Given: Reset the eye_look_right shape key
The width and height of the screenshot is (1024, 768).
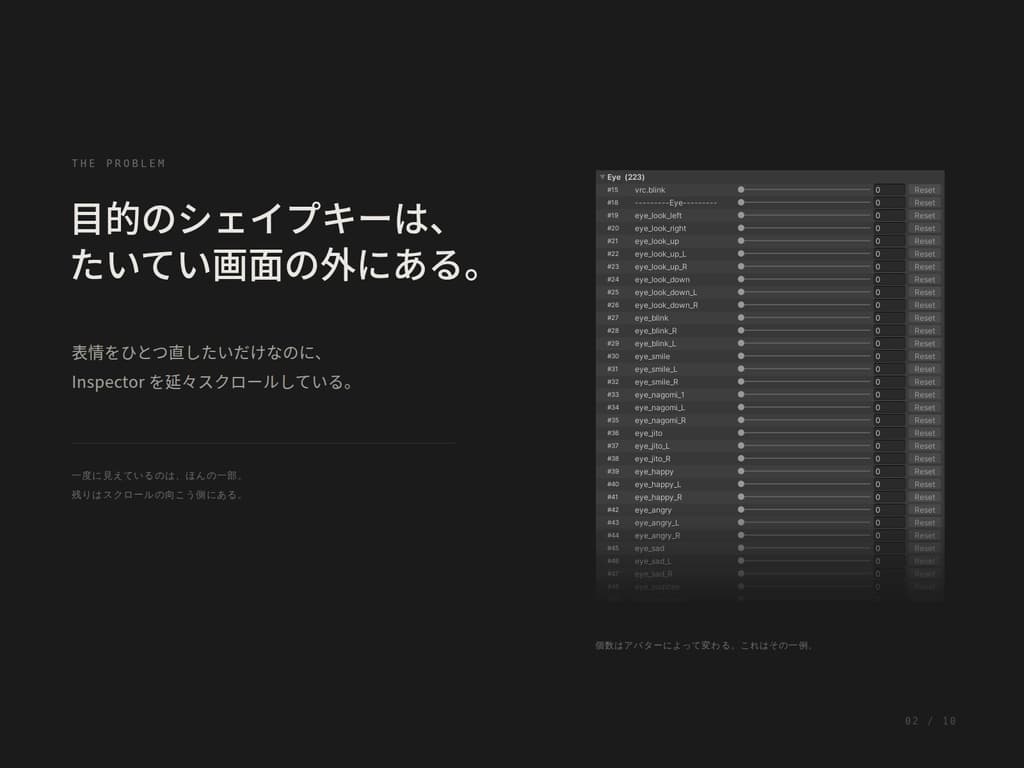Looking at the screenshot, I should (924, 229).
